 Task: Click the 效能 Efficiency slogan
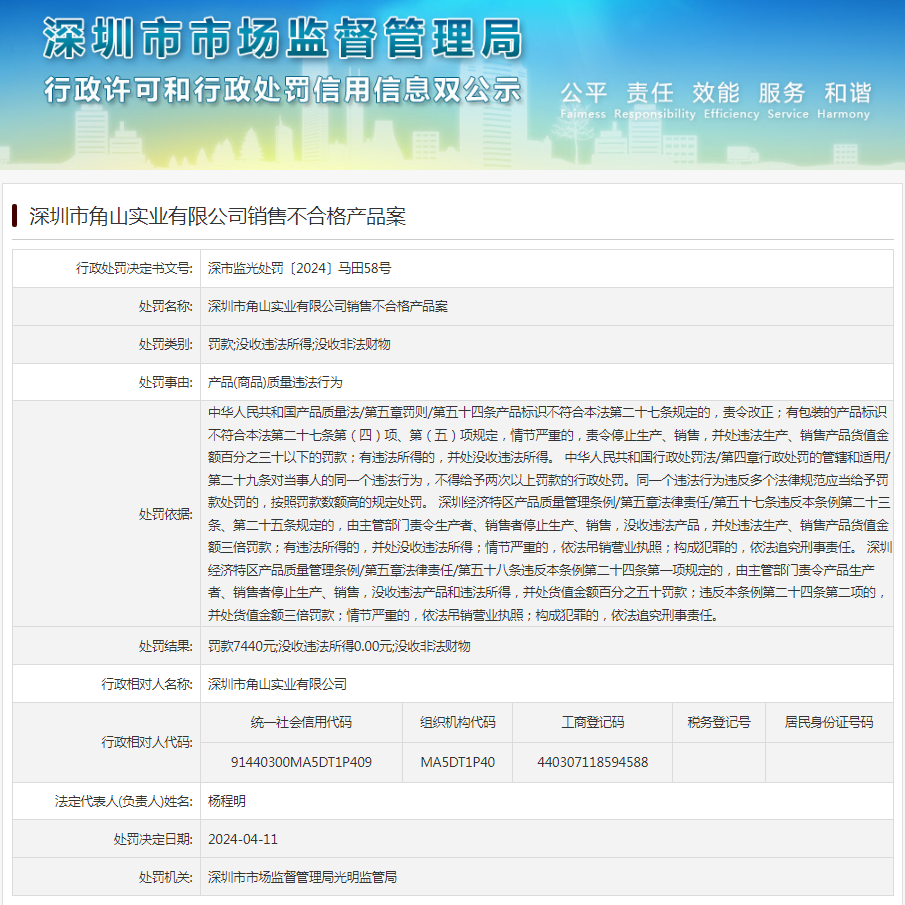pos(731,100)
